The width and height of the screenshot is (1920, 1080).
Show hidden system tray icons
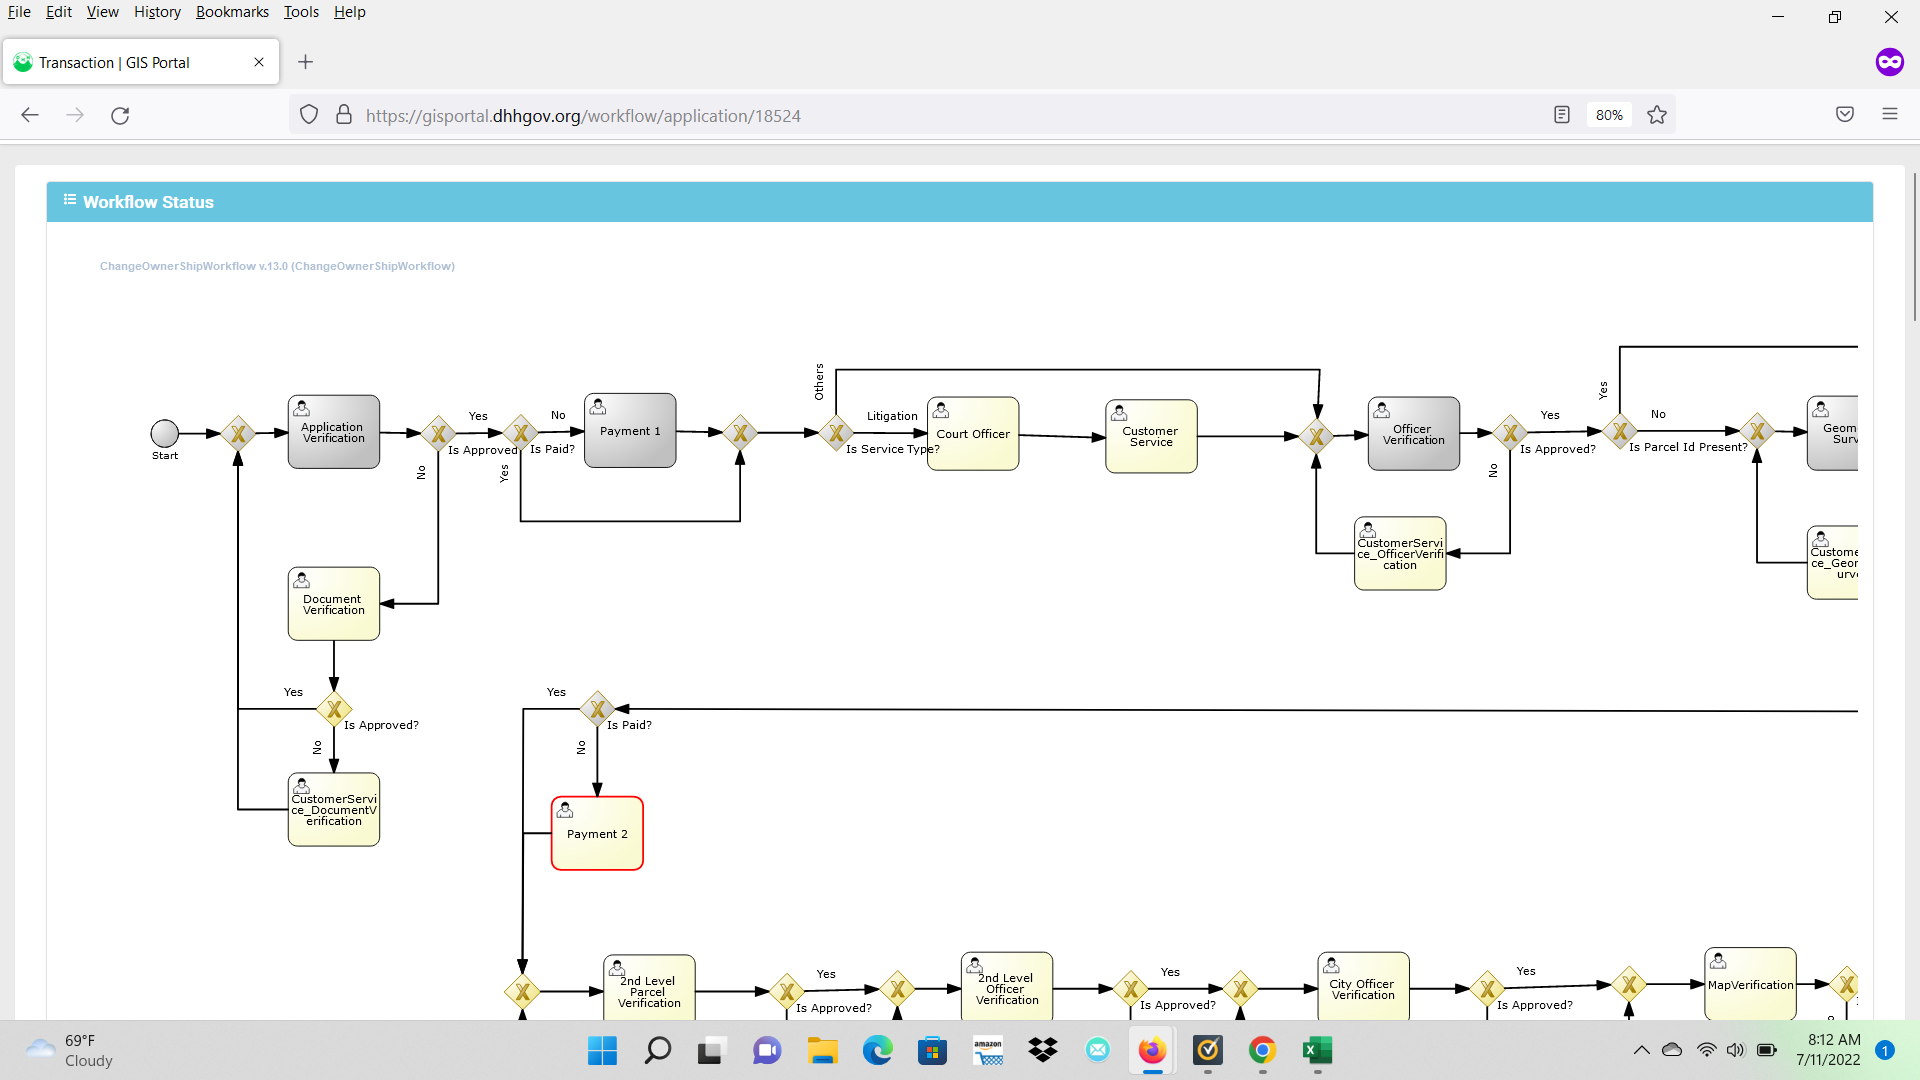1641,1050
